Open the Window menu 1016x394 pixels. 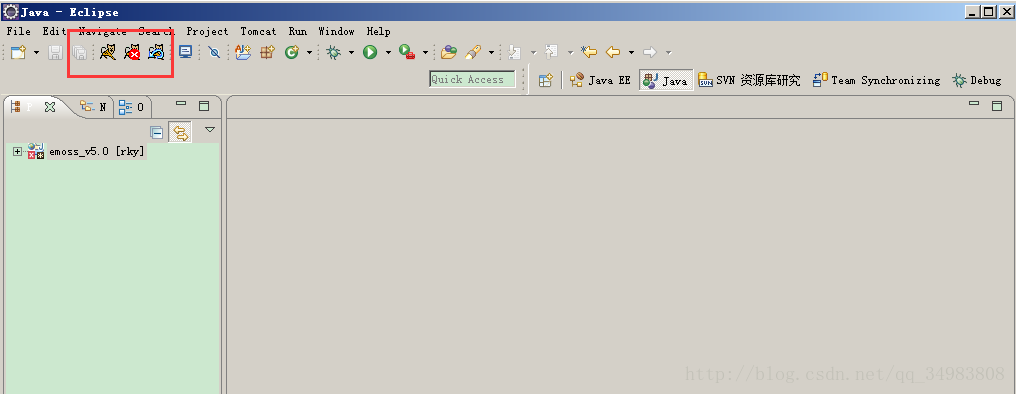336,31
